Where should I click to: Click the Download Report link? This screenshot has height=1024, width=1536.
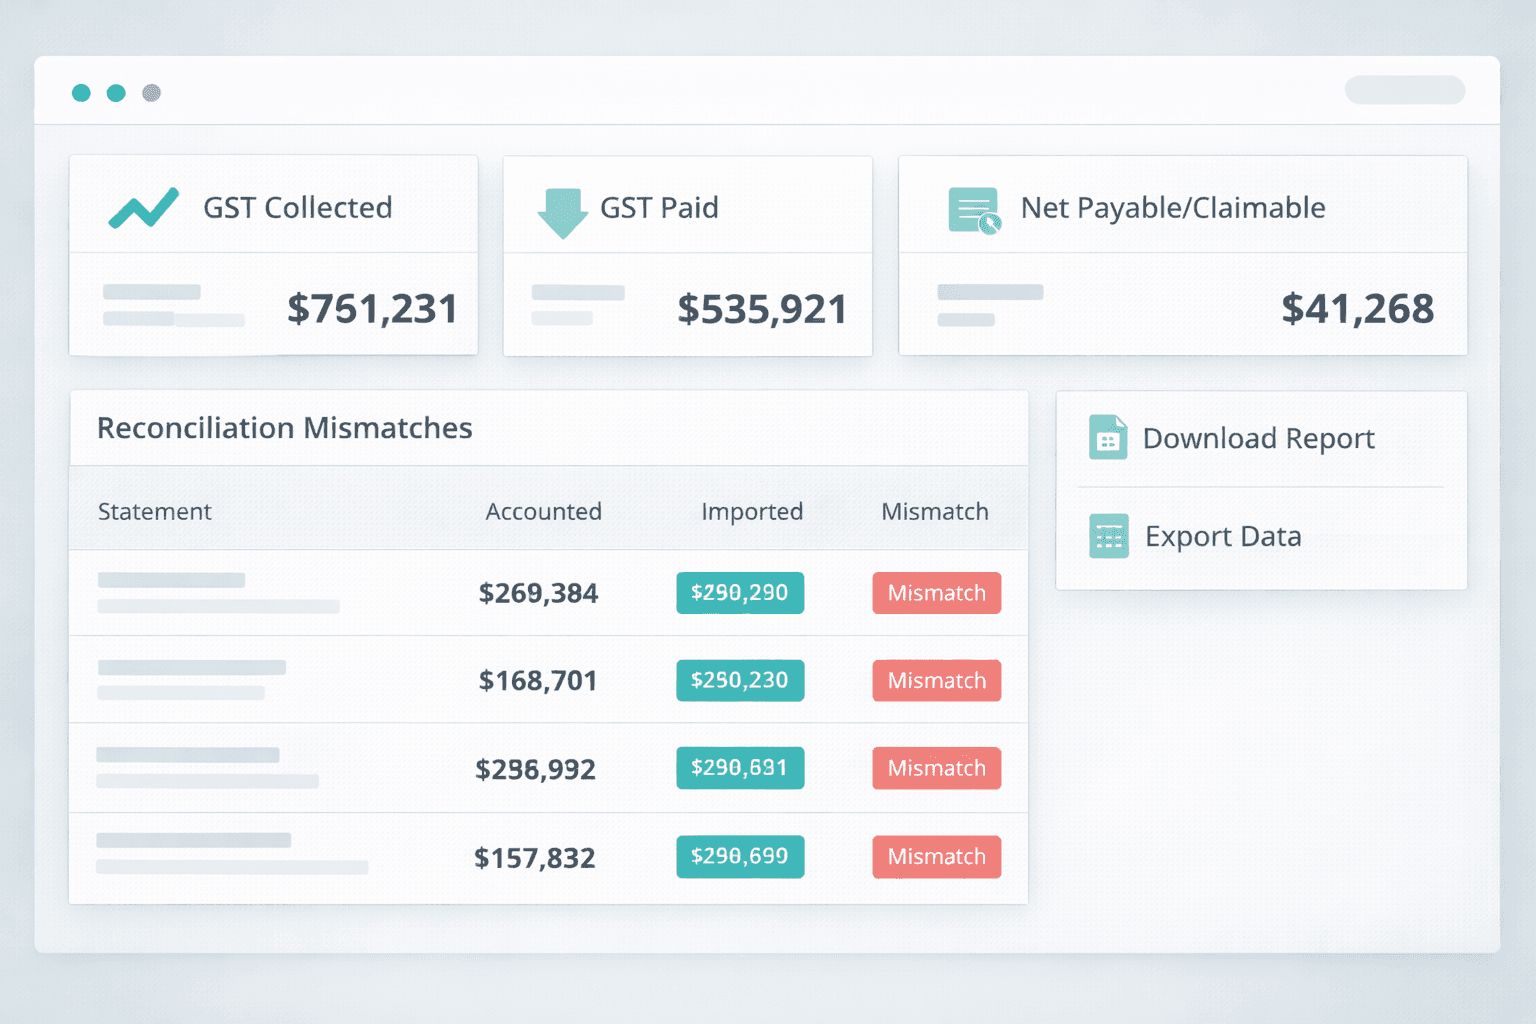coord(1259,437)
